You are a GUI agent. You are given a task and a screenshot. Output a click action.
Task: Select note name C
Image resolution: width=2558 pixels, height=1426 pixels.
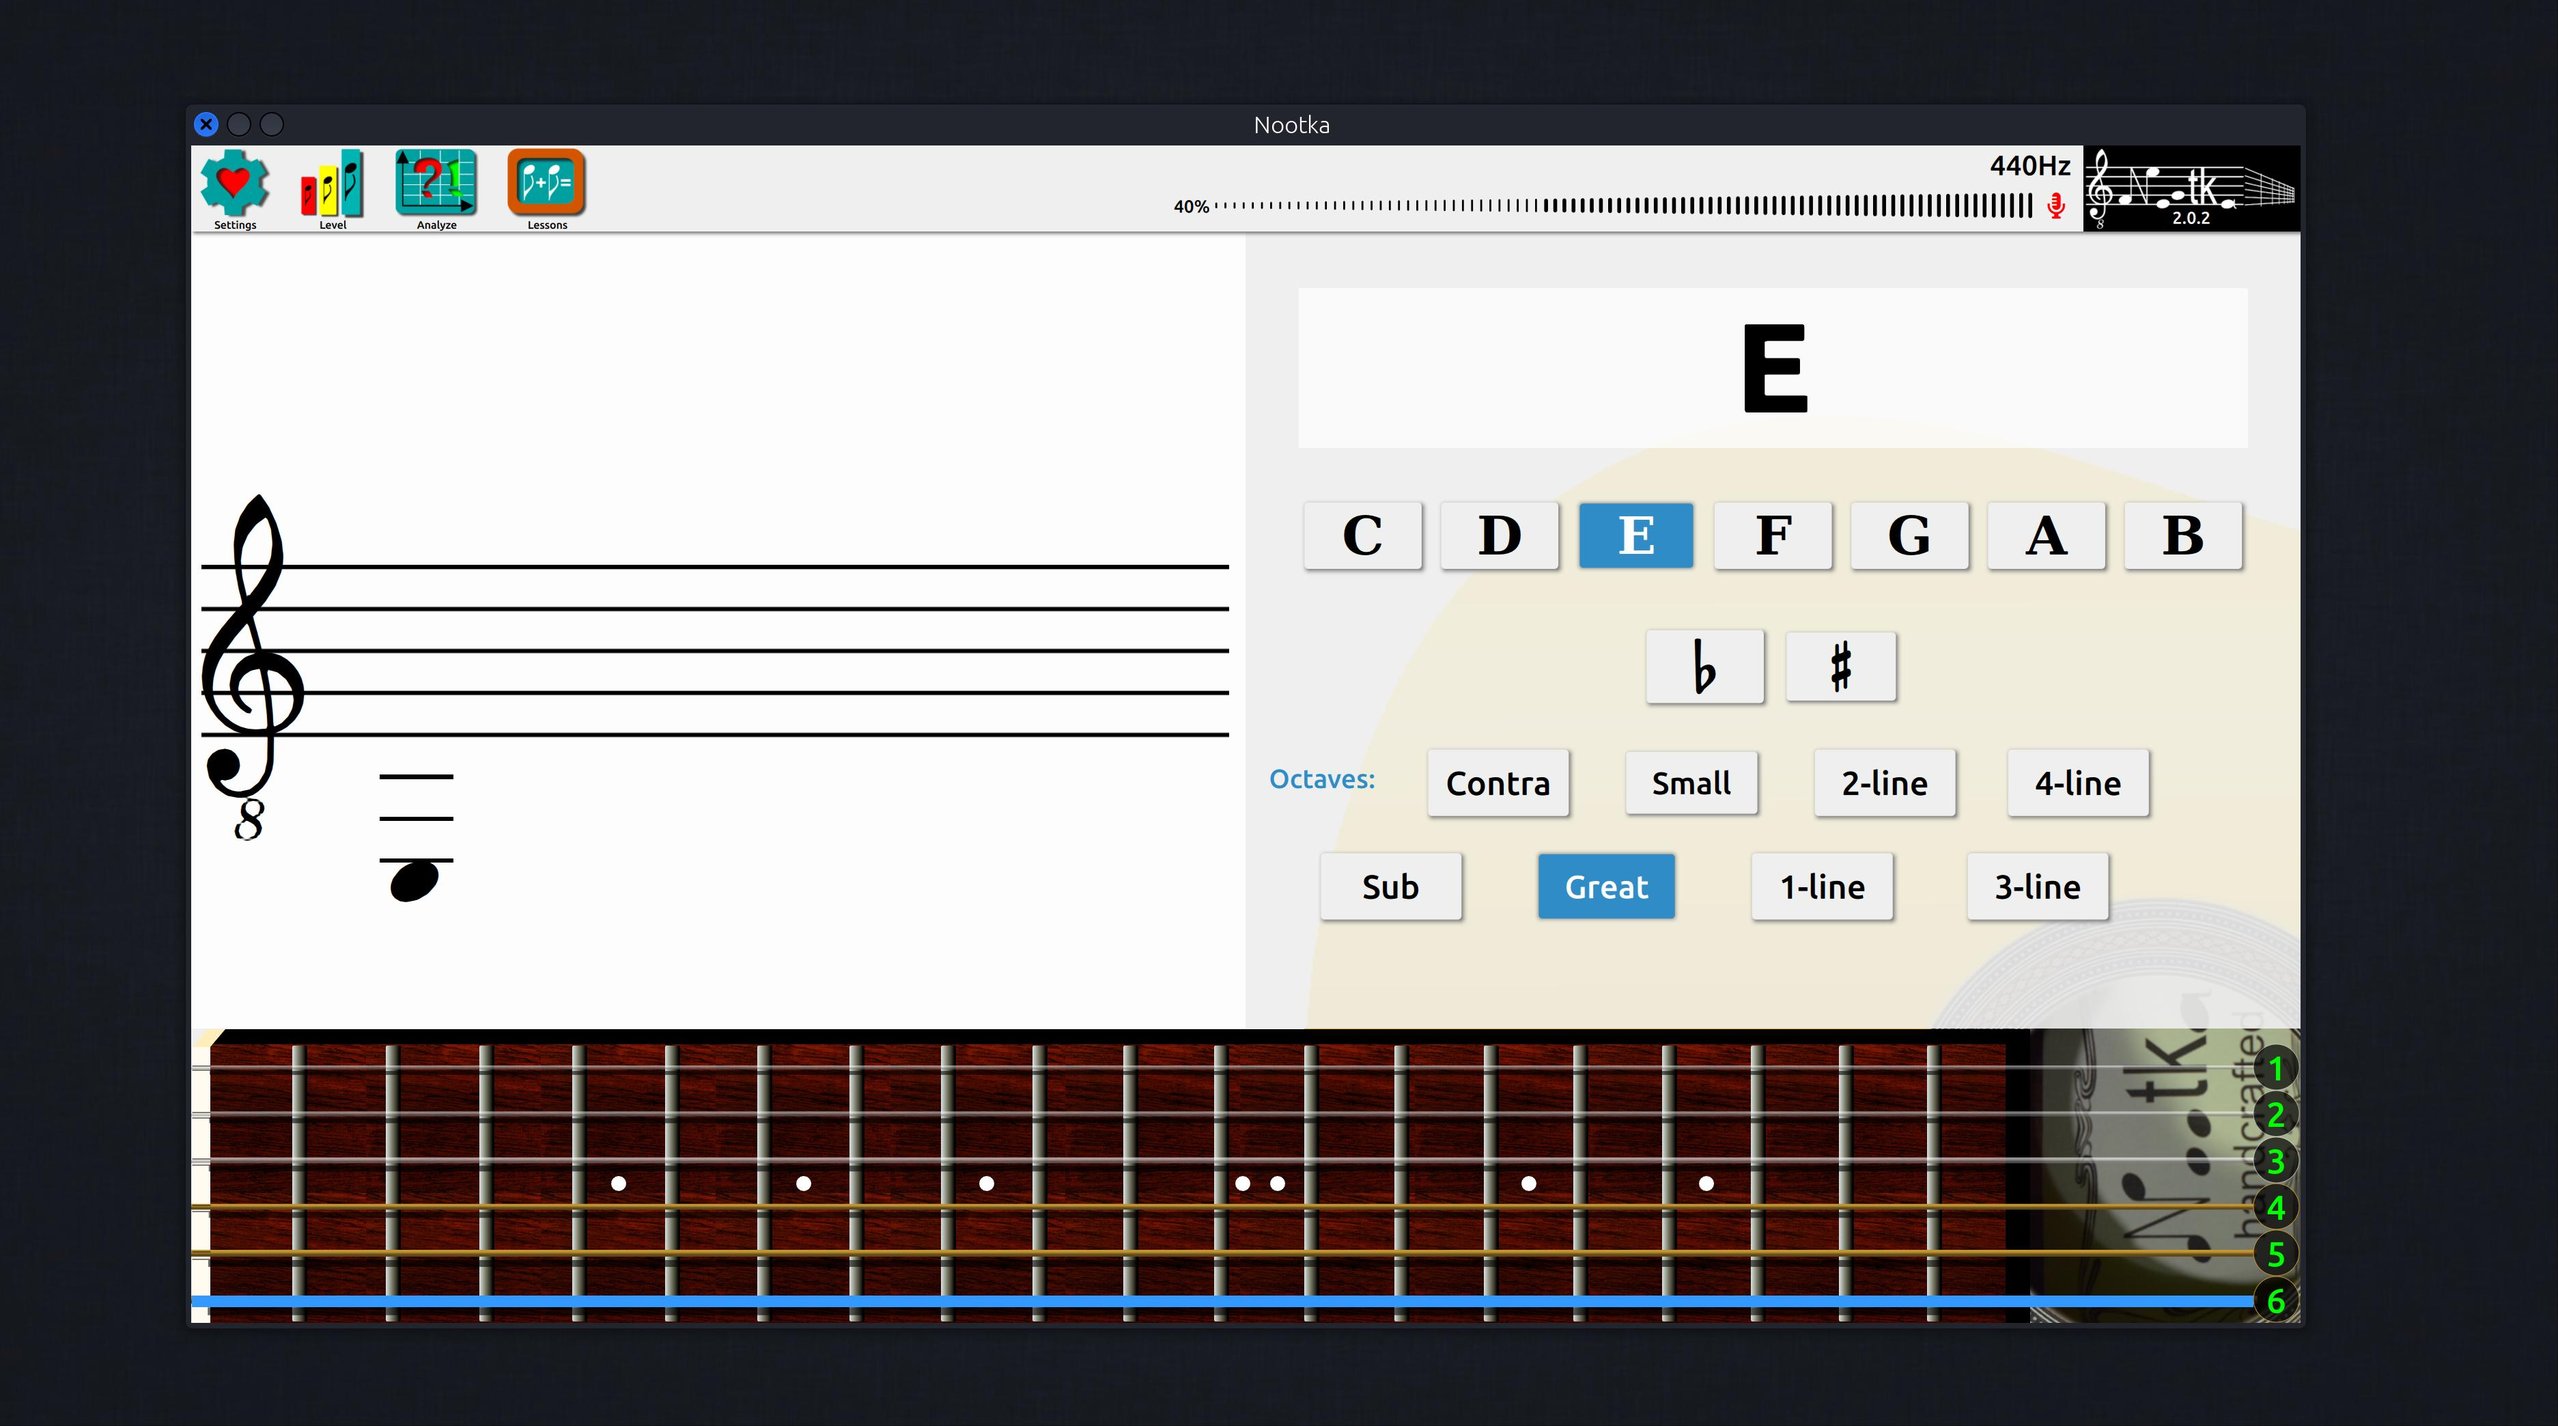point(1362,536)
